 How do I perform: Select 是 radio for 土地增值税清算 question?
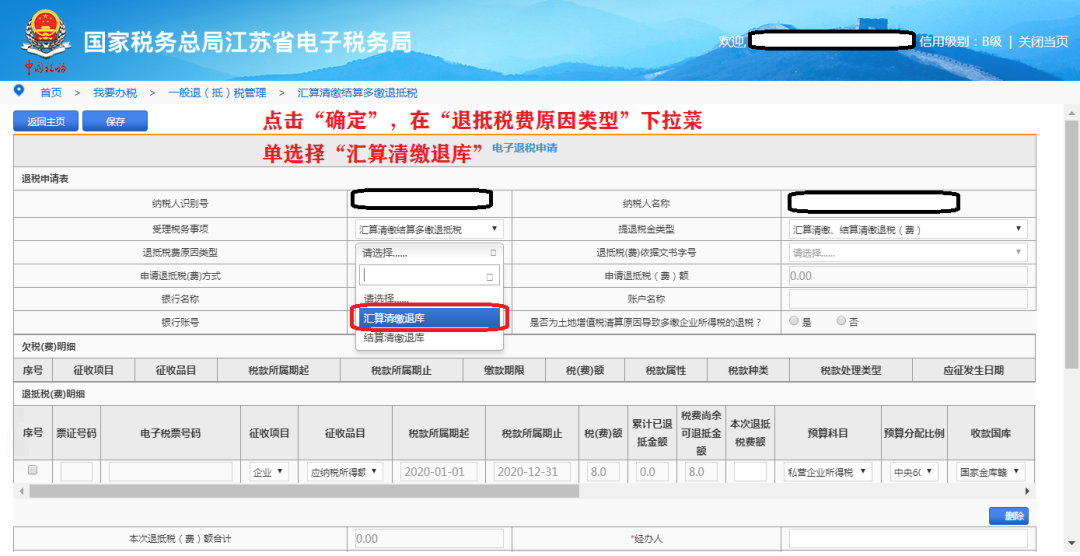tap(794, 320)
